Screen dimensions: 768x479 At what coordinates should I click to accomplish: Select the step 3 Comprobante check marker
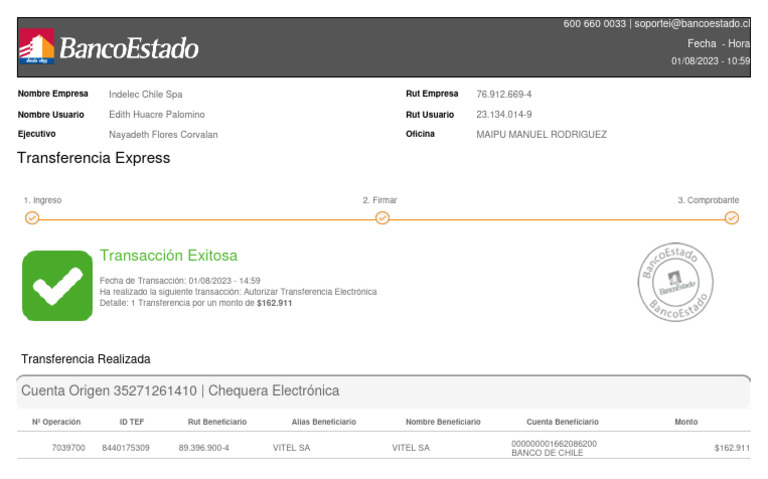(732, 217)
